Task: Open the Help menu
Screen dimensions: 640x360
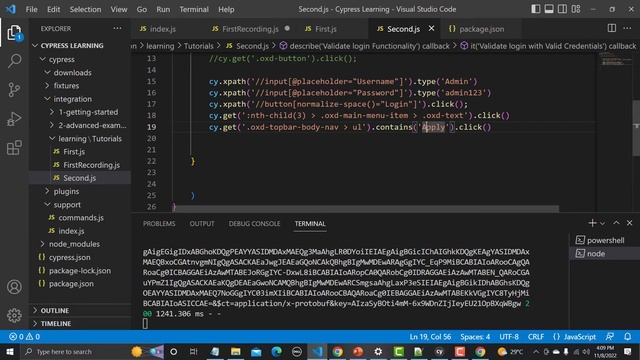Action: [x=226, y=9]
